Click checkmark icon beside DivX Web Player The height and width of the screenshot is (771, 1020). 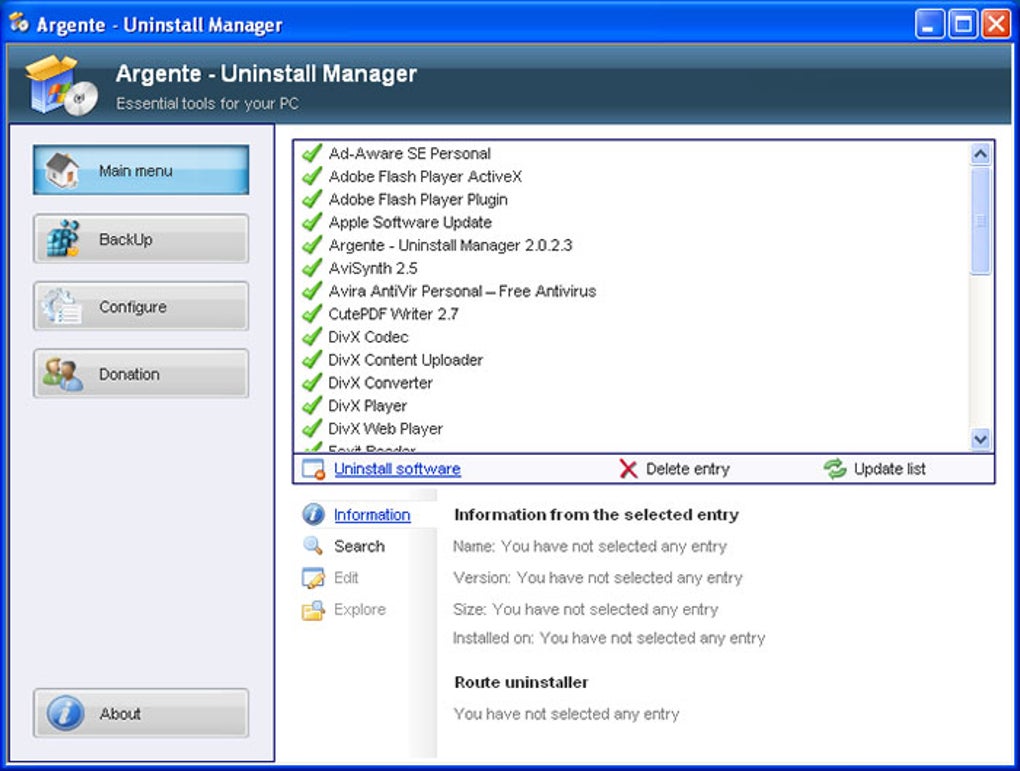click(x=312, y=428)
